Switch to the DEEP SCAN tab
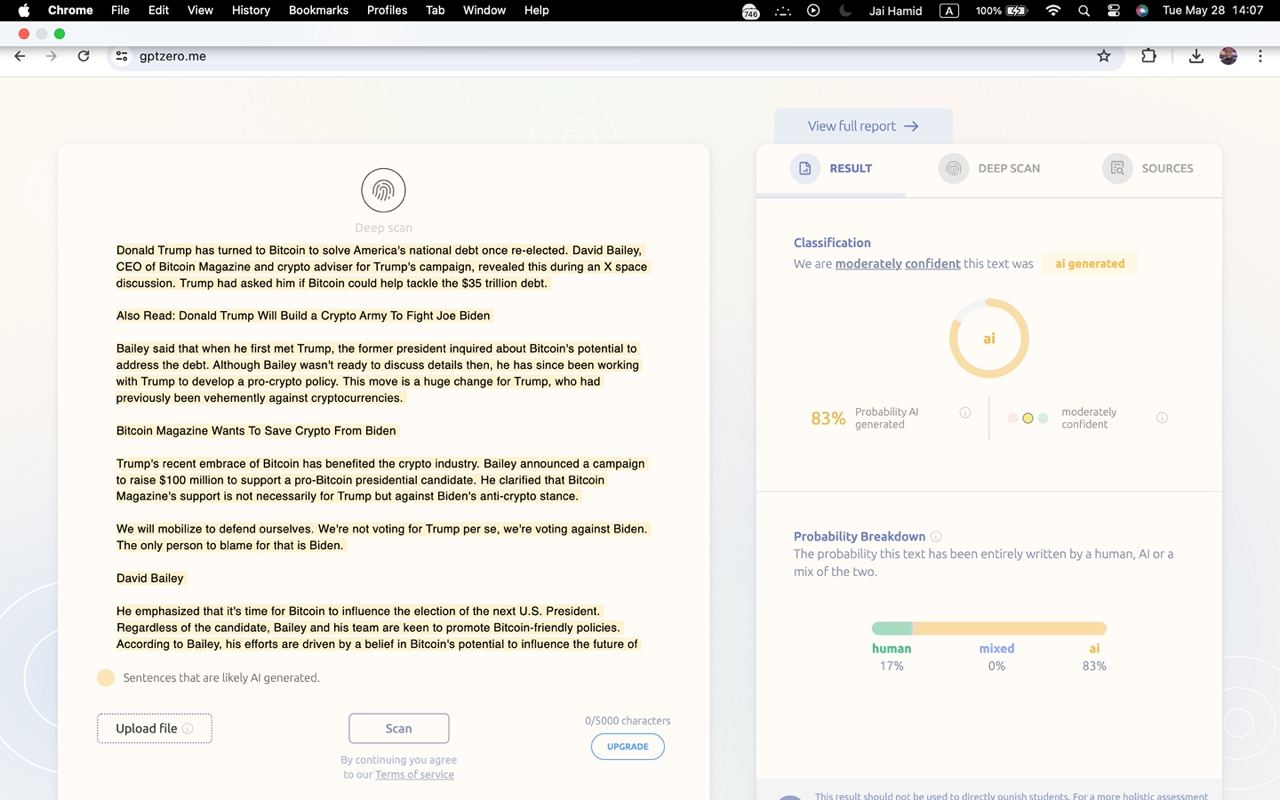Image resolution: width=1280 pixels, height=800 pixels. tap(989, 168)
